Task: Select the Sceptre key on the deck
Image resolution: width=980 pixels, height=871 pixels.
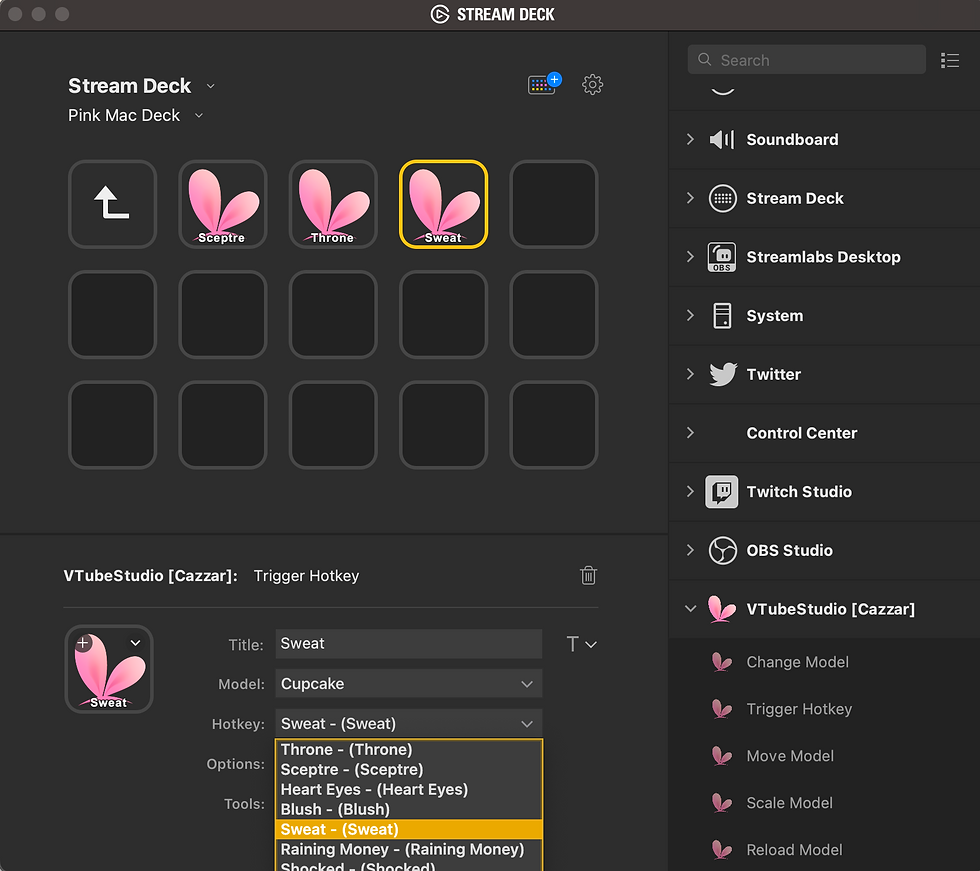Action: [x=222, y=204]
